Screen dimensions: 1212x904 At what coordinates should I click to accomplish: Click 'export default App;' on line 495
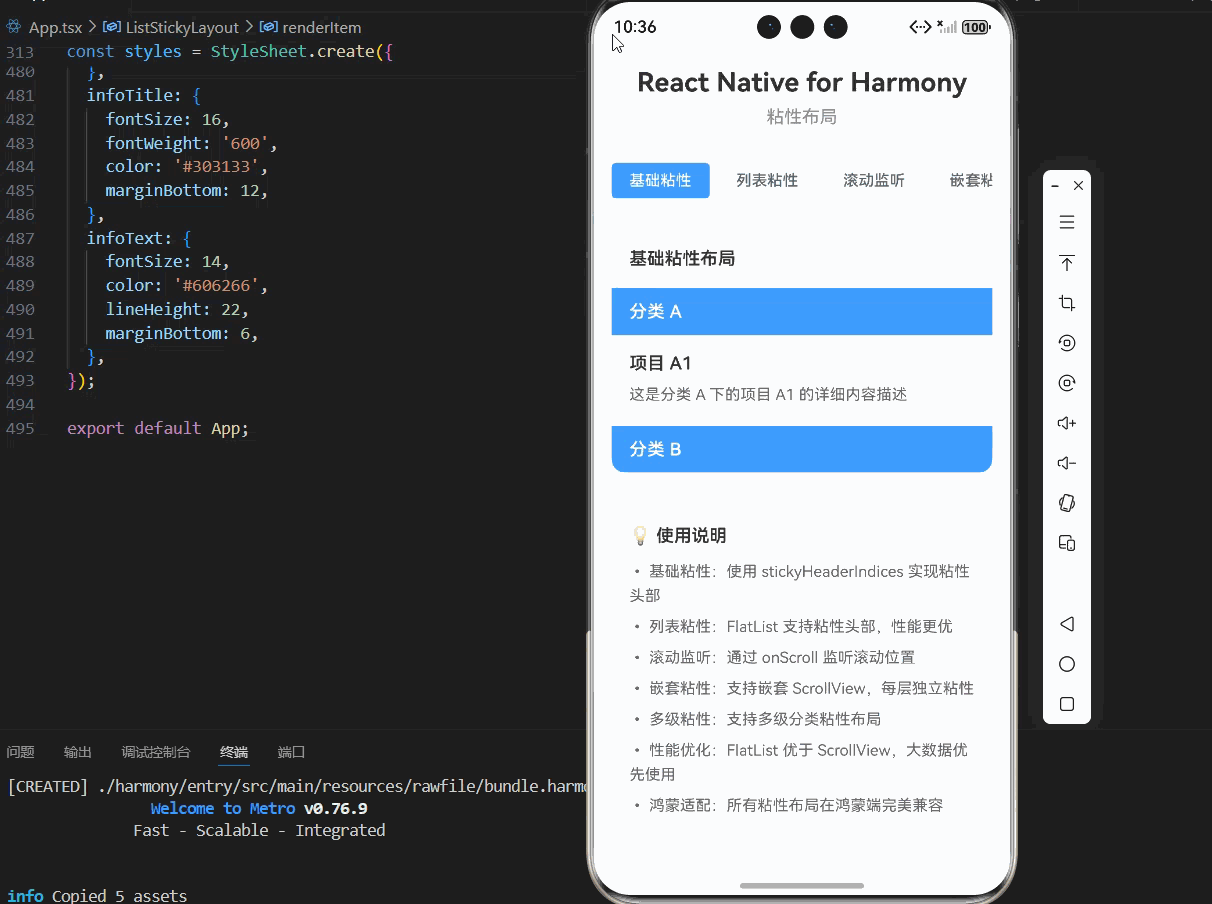158,428
